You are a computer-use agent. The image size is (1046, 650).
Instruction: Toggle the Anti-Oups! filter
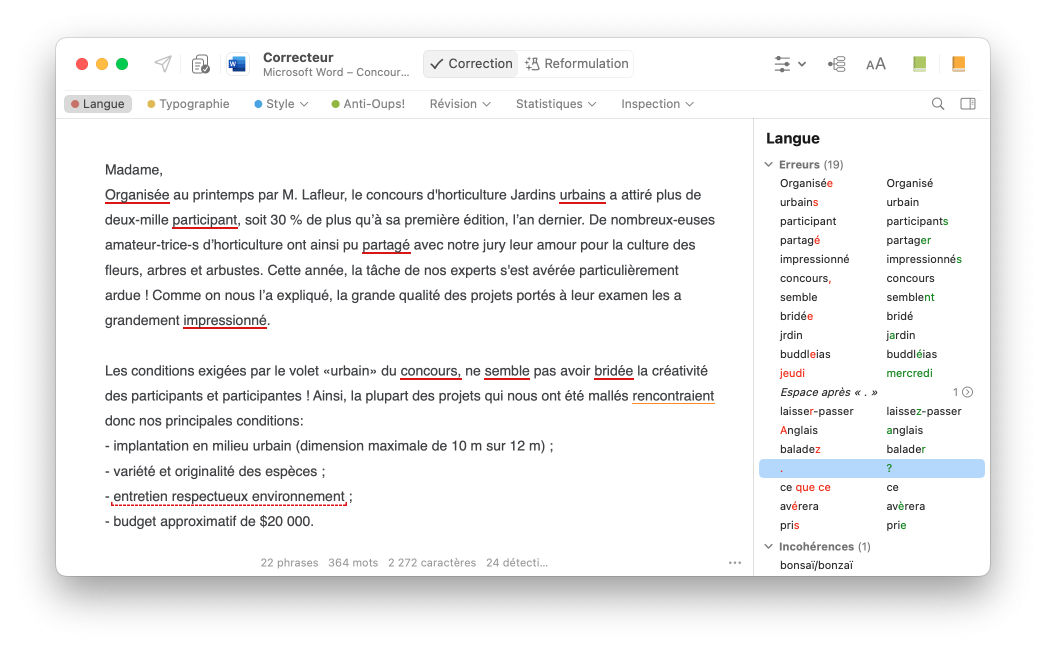(368, 104)
